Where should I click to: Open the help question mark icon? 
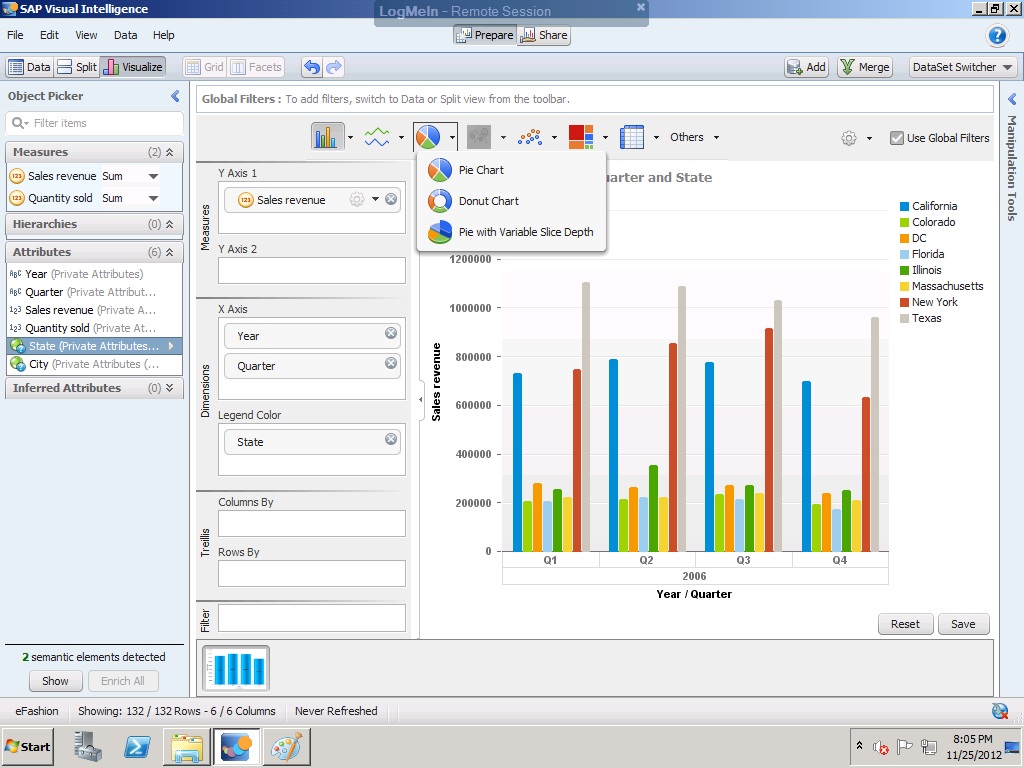pos(997,35)
